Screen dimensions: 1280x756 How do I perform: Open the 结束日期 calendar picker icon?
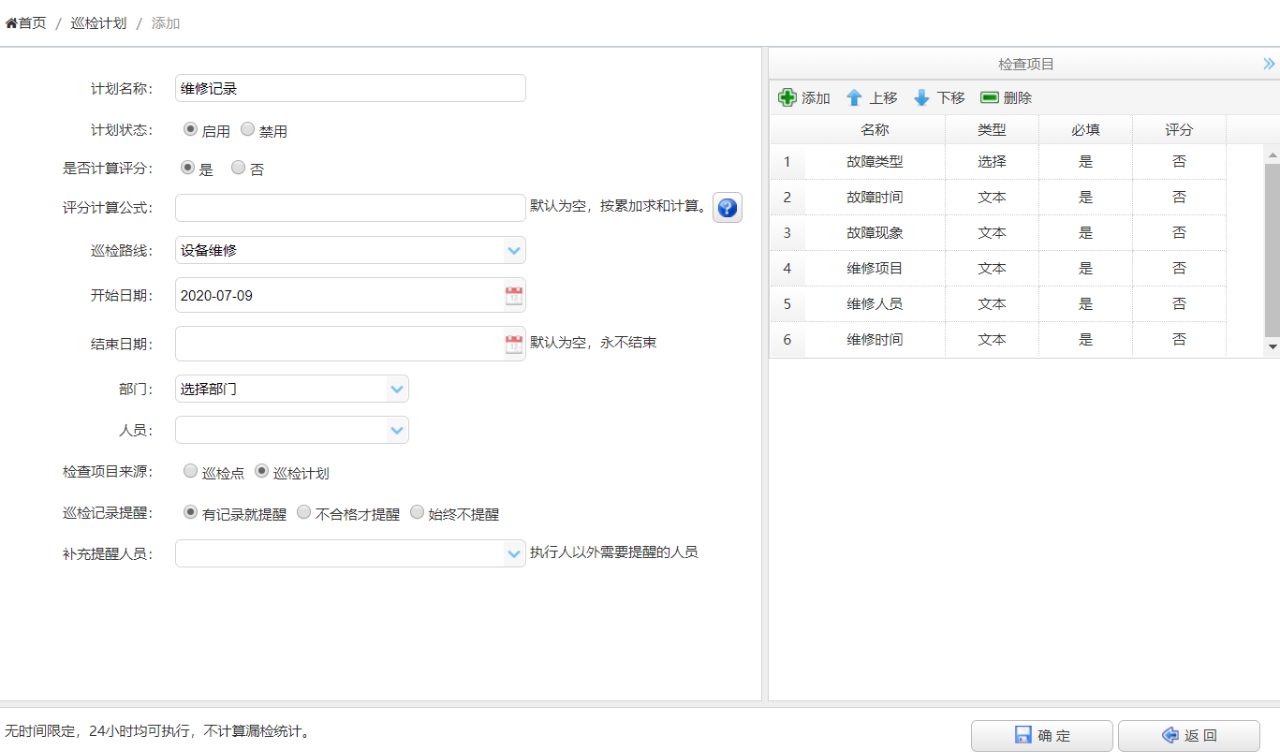pyautogui.click(x=514, y=344)
